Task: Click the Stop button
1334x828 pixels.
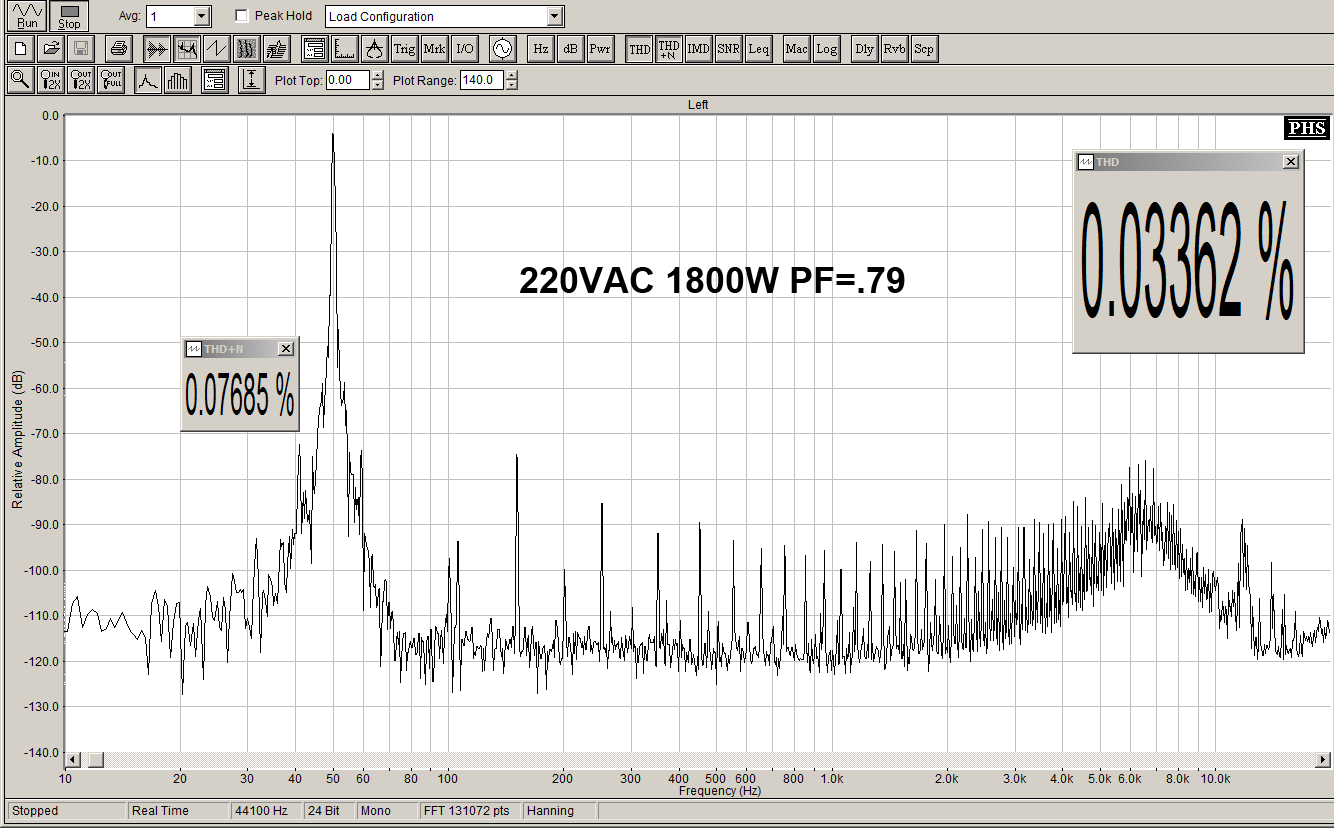Action: (x=69, y=16)
